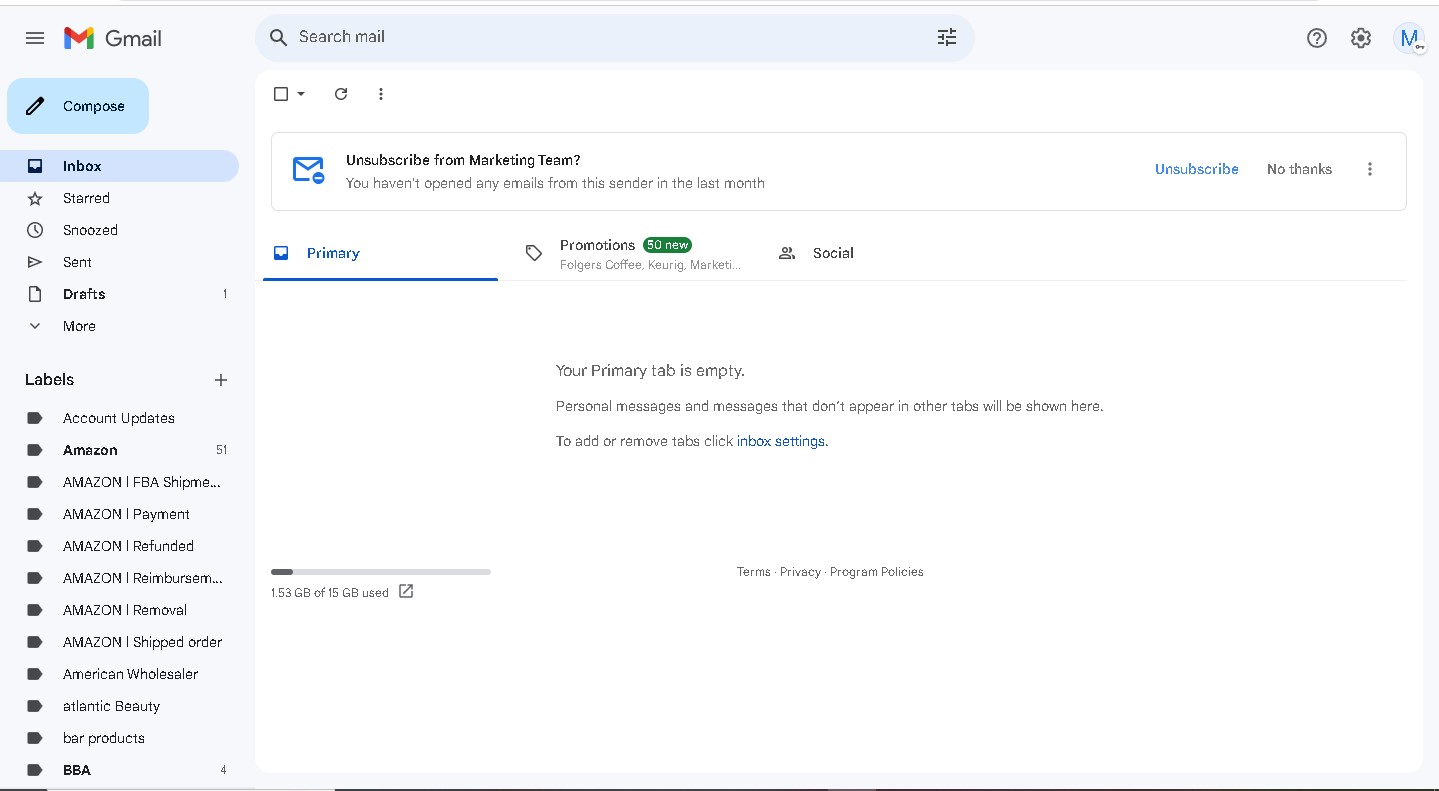1439x791 pixels.
Task: Open the Inbox folder
Action: (x=119, y=166)
